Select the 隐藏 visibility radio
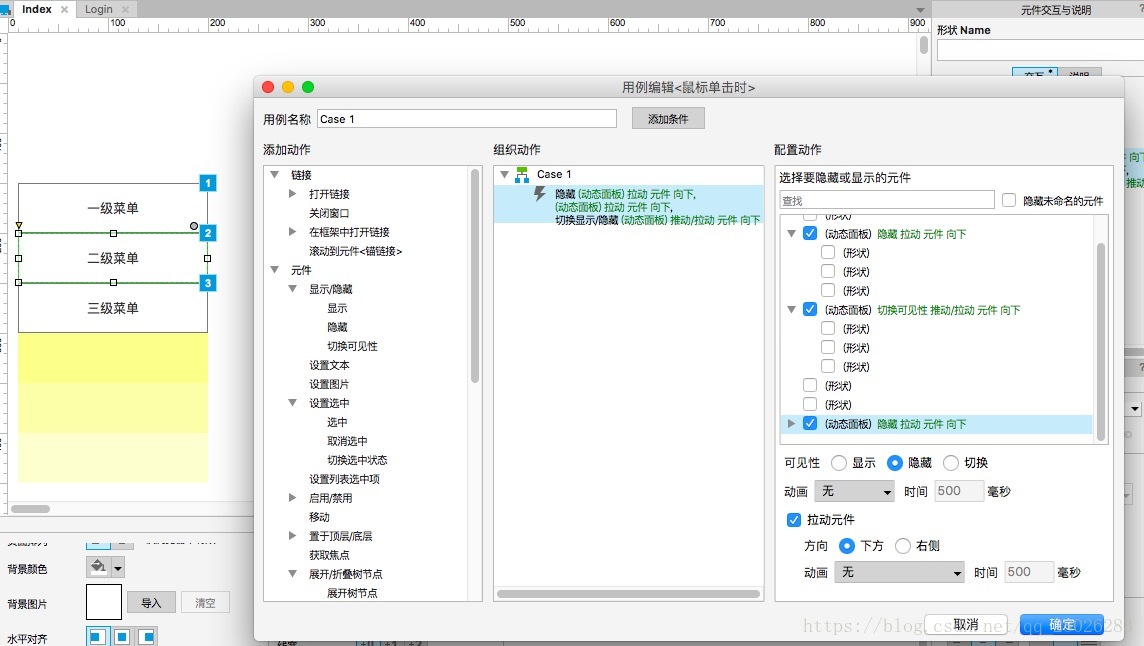 [x=894, y=463]
